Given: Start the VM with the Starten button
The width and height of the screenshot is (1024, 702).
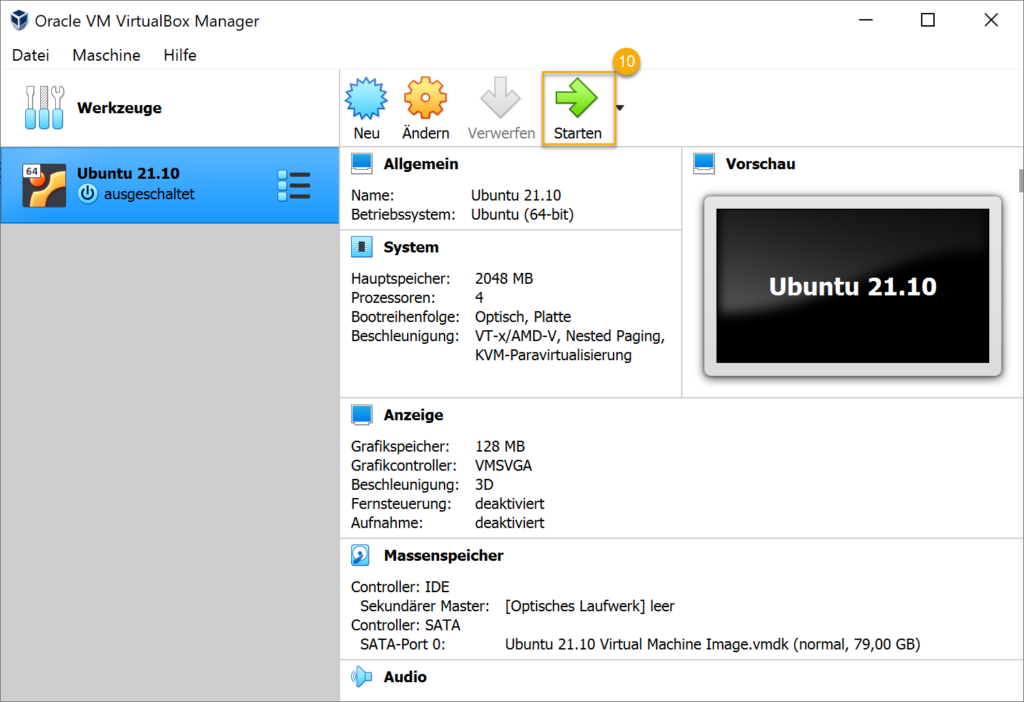Looking at the screenshot, I should point(578,109).
